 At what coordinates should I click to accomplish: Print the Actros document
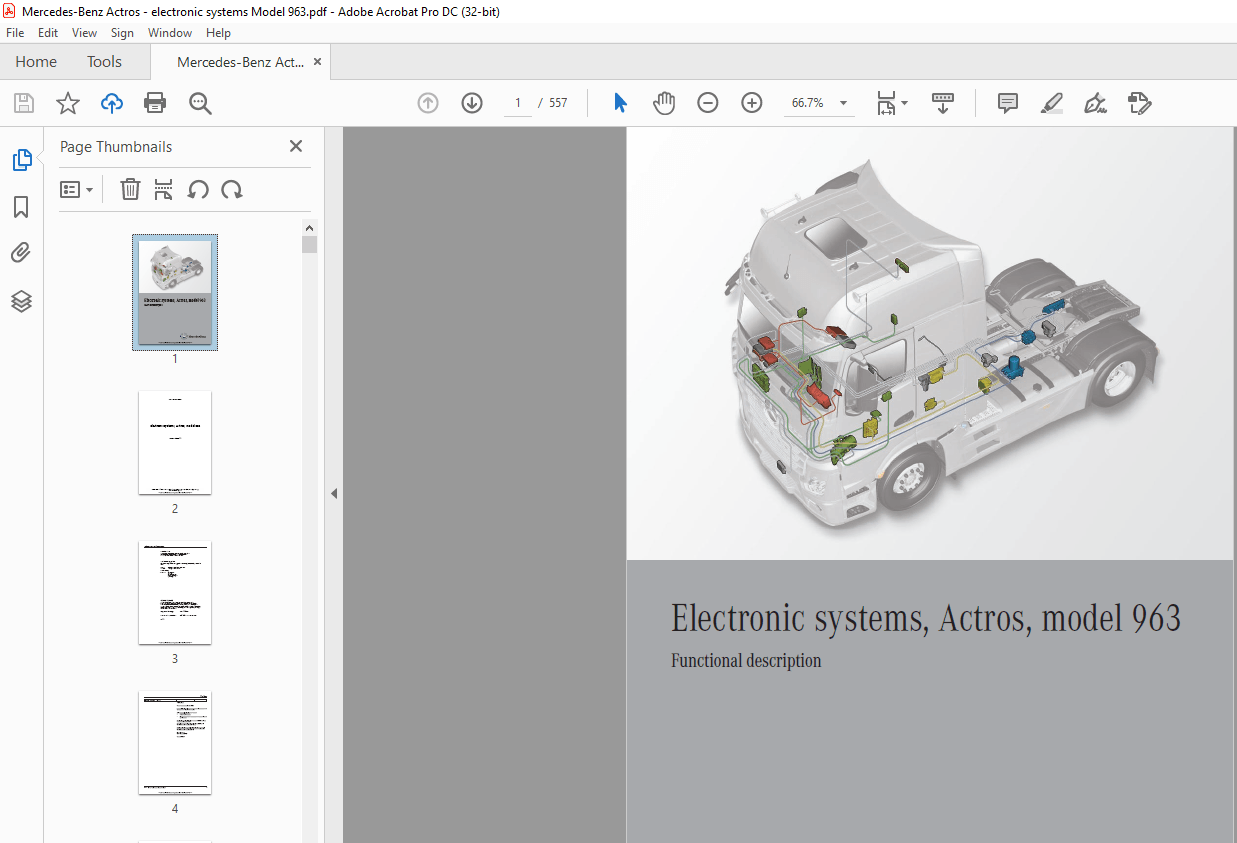(155, 103)
